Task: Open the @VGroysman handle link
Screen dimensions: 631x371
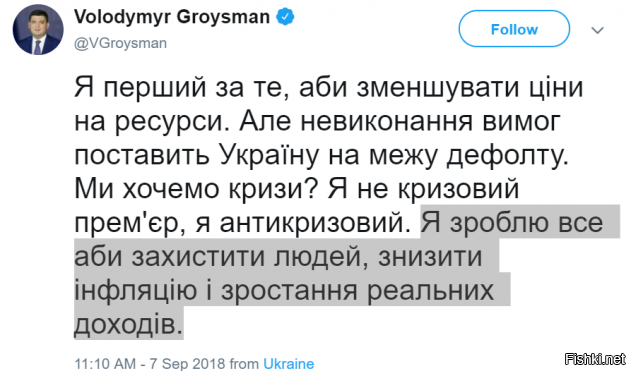Action: 120,43
